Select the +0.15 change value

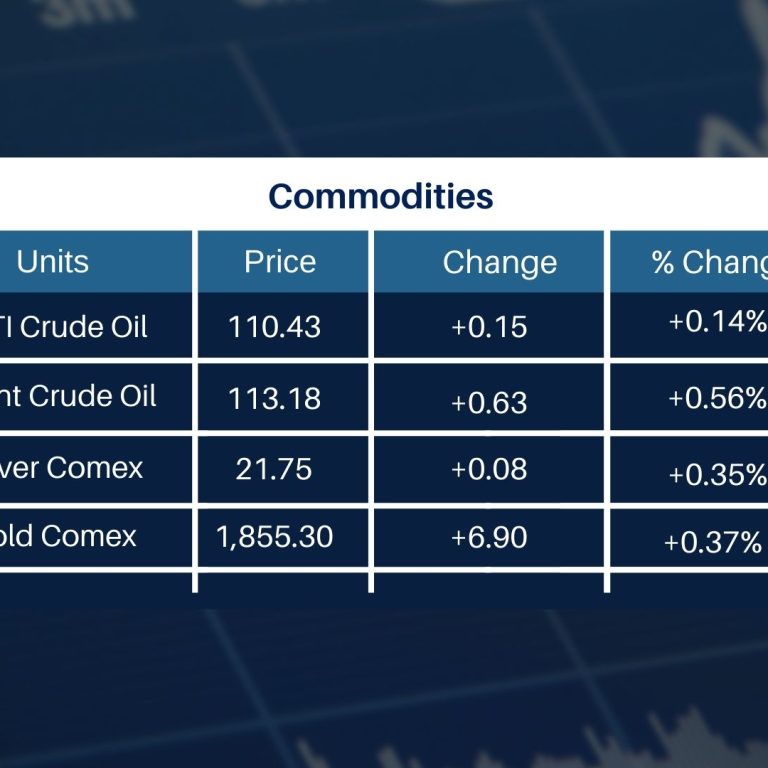click(489, 327)
